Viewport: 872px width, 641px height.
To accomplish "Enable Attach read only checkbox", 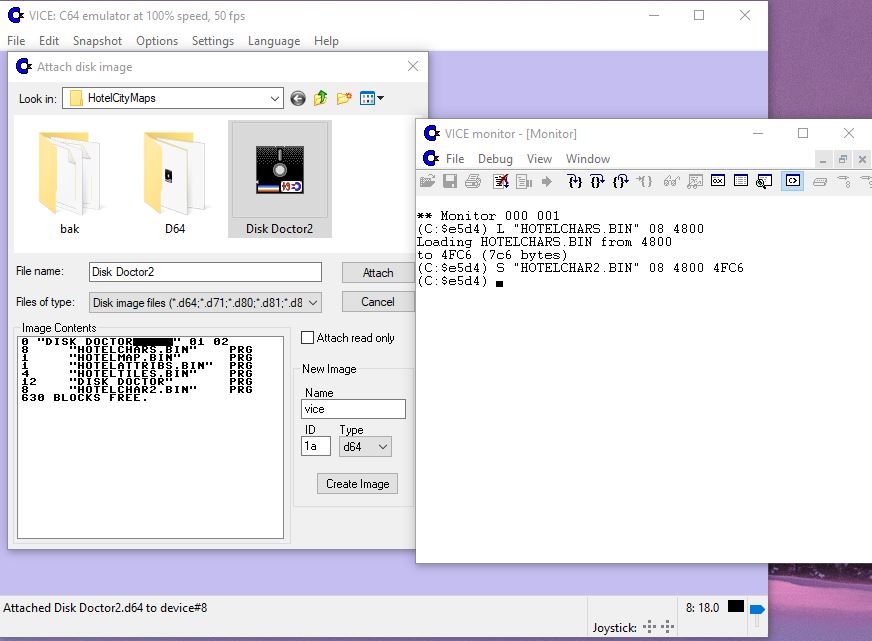I will click(x=307, y=337).
